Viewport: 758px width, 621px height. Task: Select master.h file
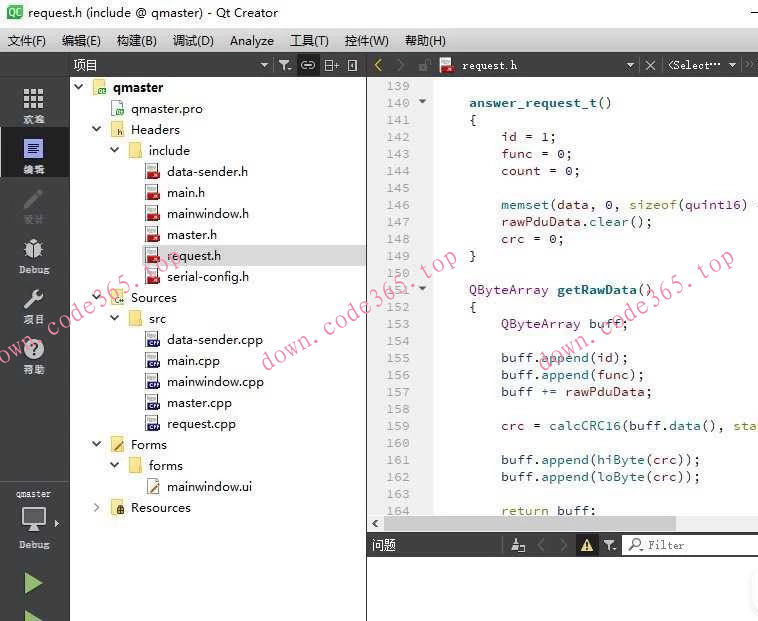[x=192, y=235]
